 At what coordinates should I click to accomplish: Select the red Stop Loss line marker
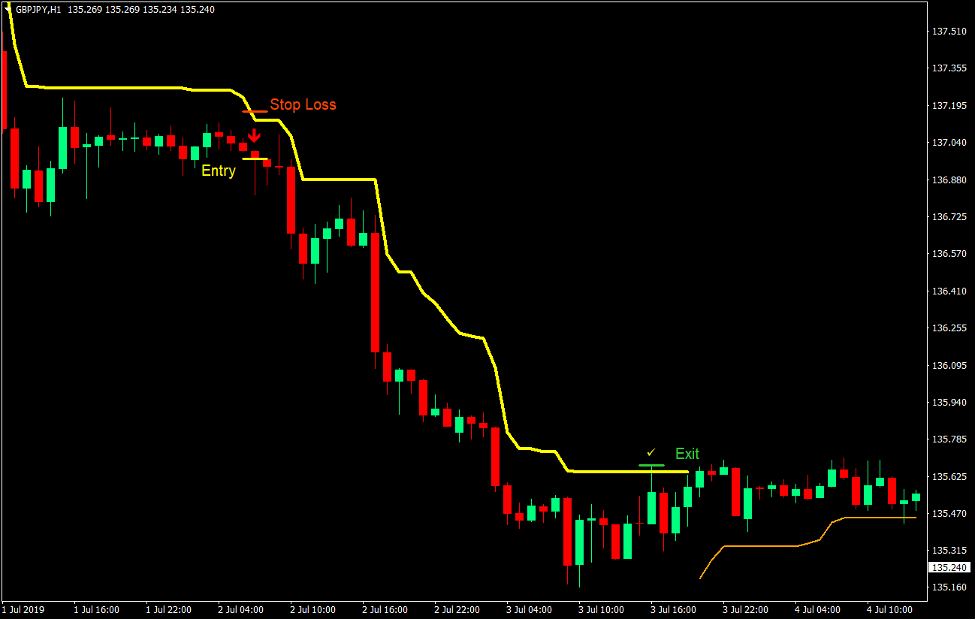coord(256,110)
